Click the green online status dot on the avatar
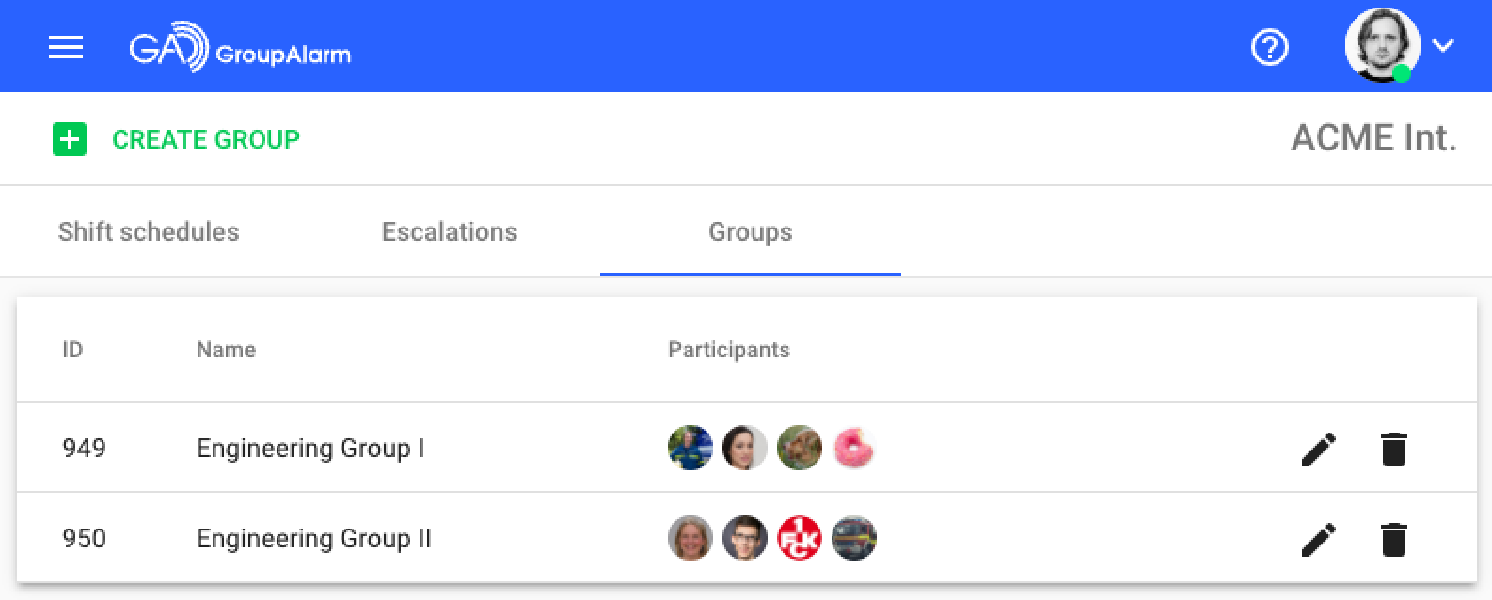The image size is (1492, 600). point(1403,72)
